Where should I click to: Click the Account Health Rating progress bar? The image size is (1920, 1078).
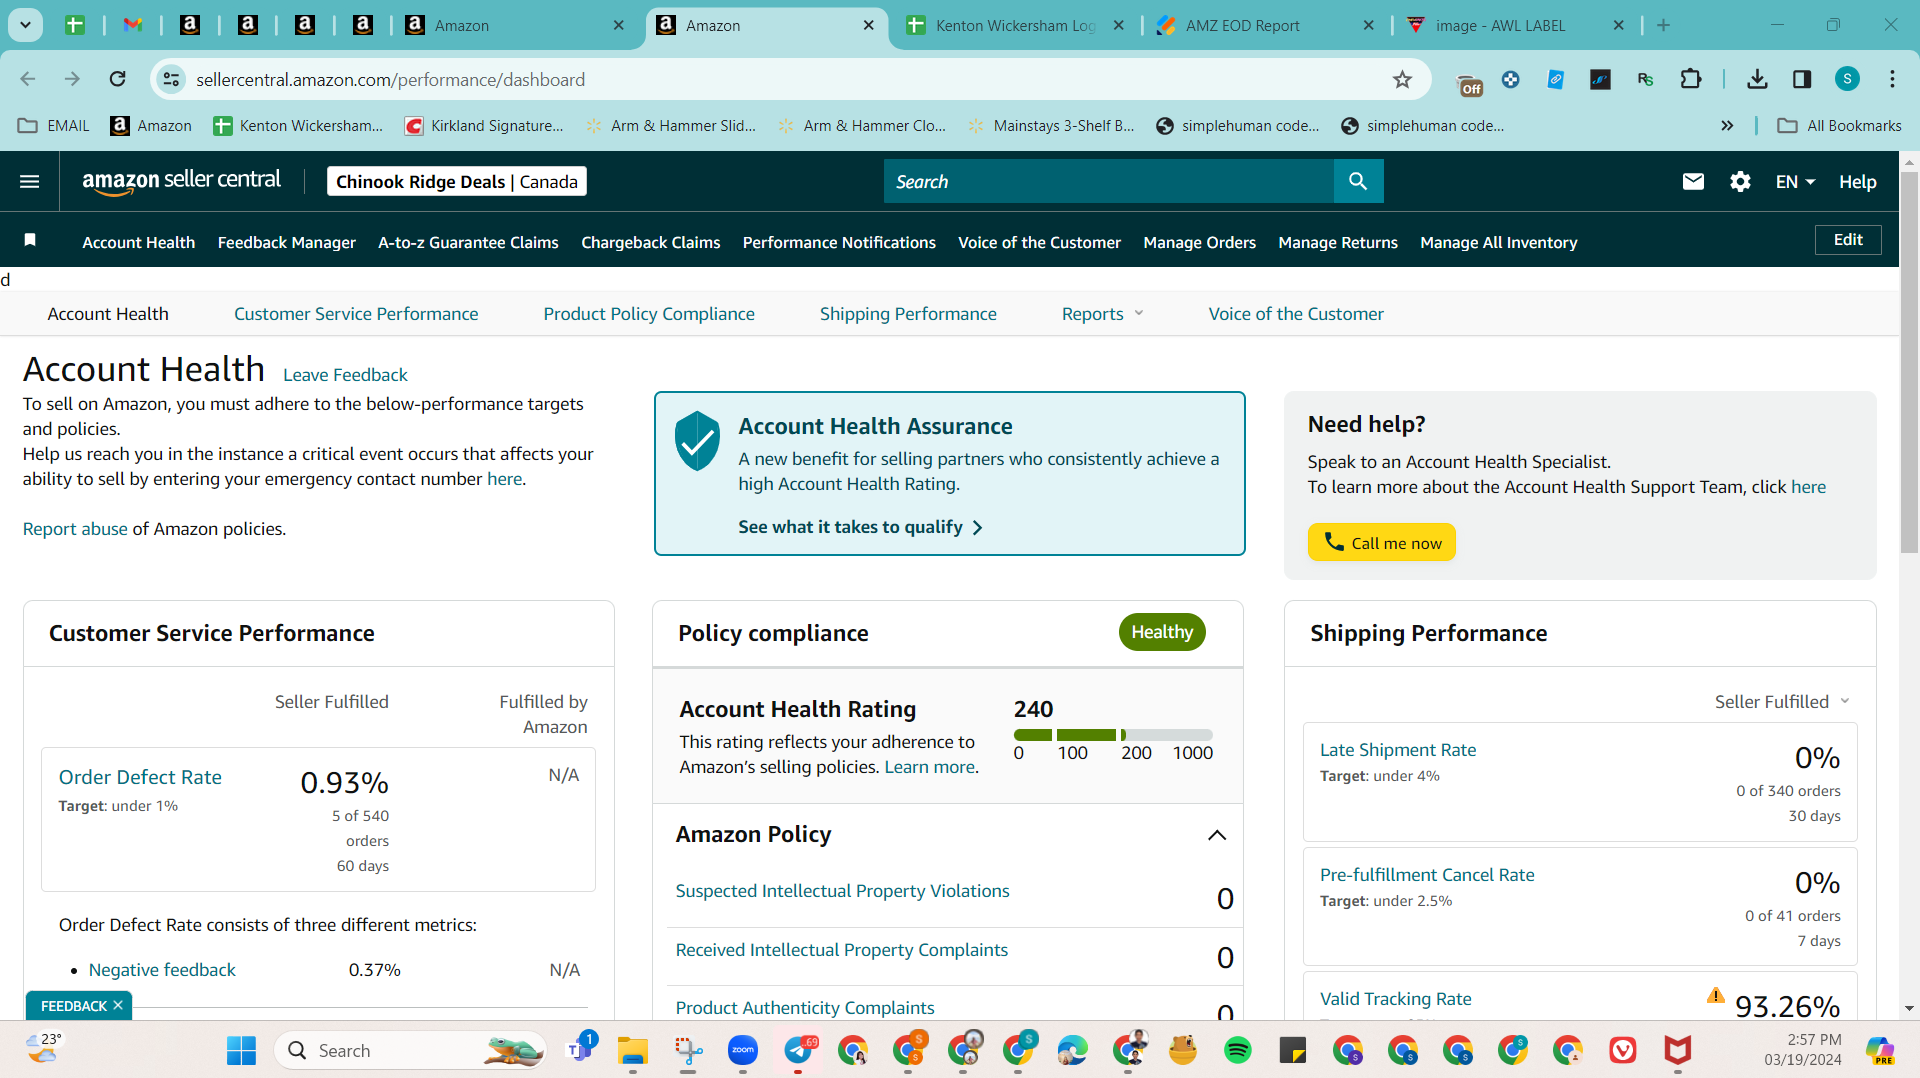1113,735
